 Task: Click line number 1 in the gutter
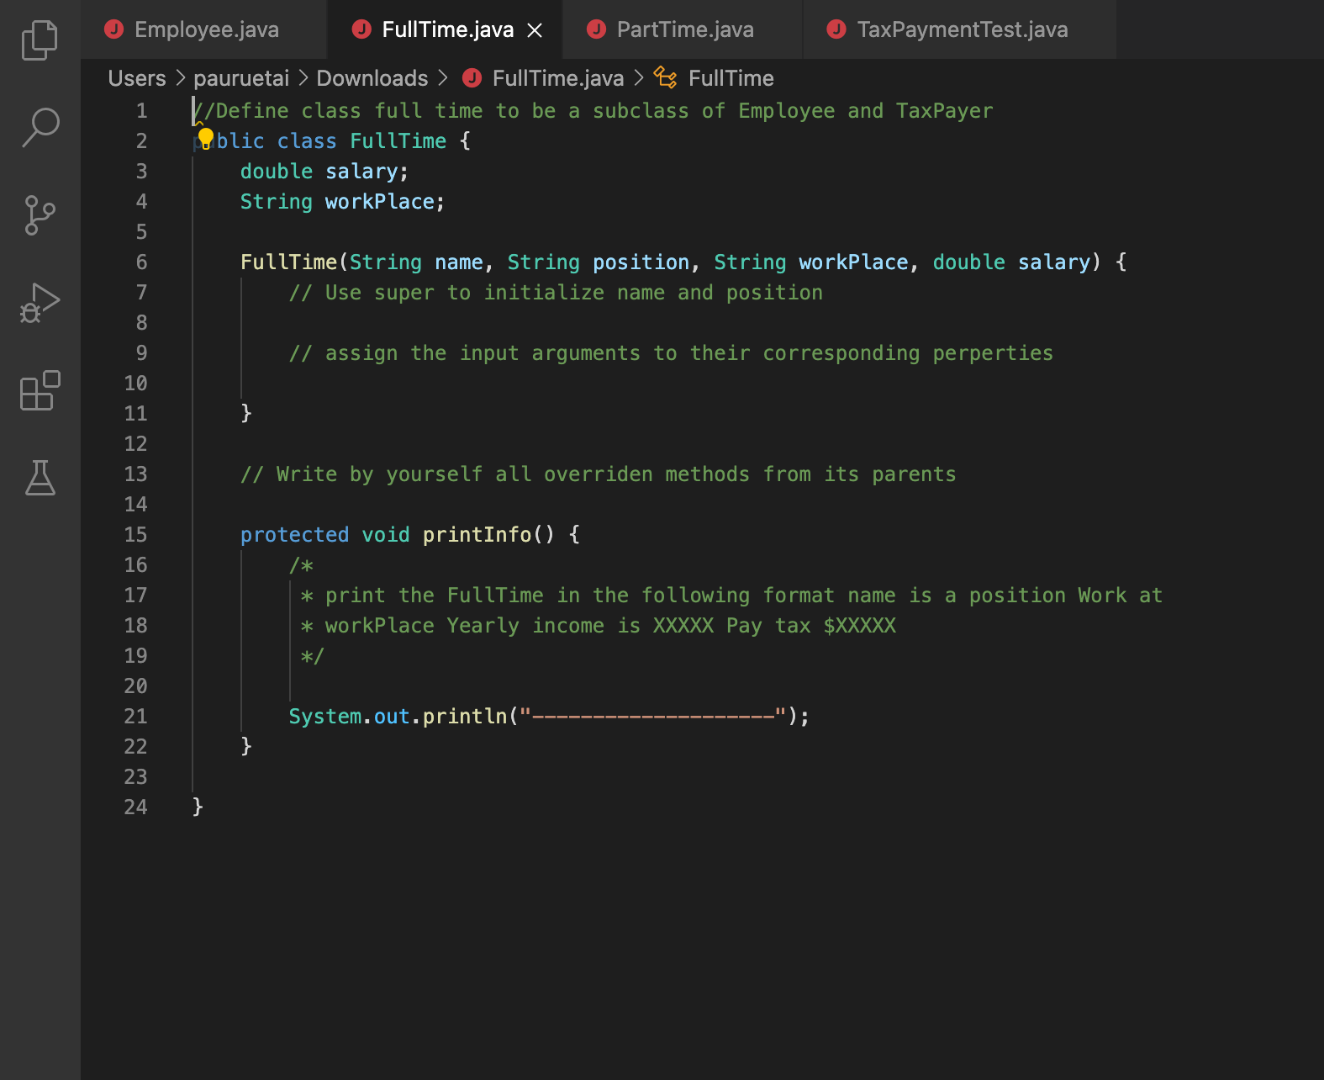(x=141, y=111)
